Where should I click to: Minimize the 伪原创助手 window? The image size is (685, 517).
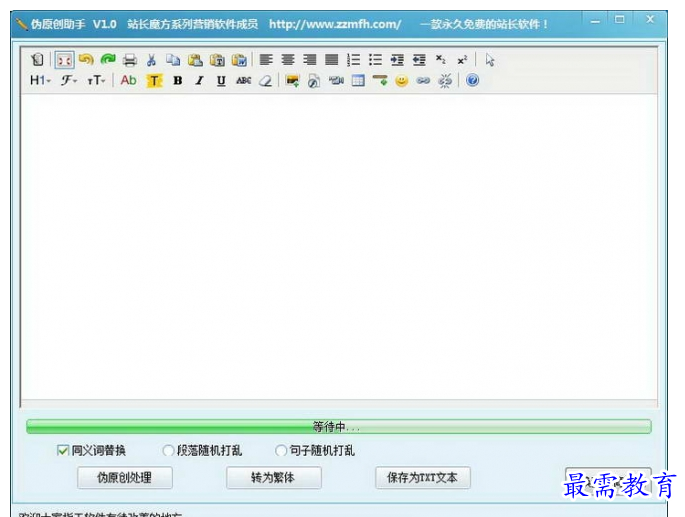pyautogui.click(x=595, y=21)
